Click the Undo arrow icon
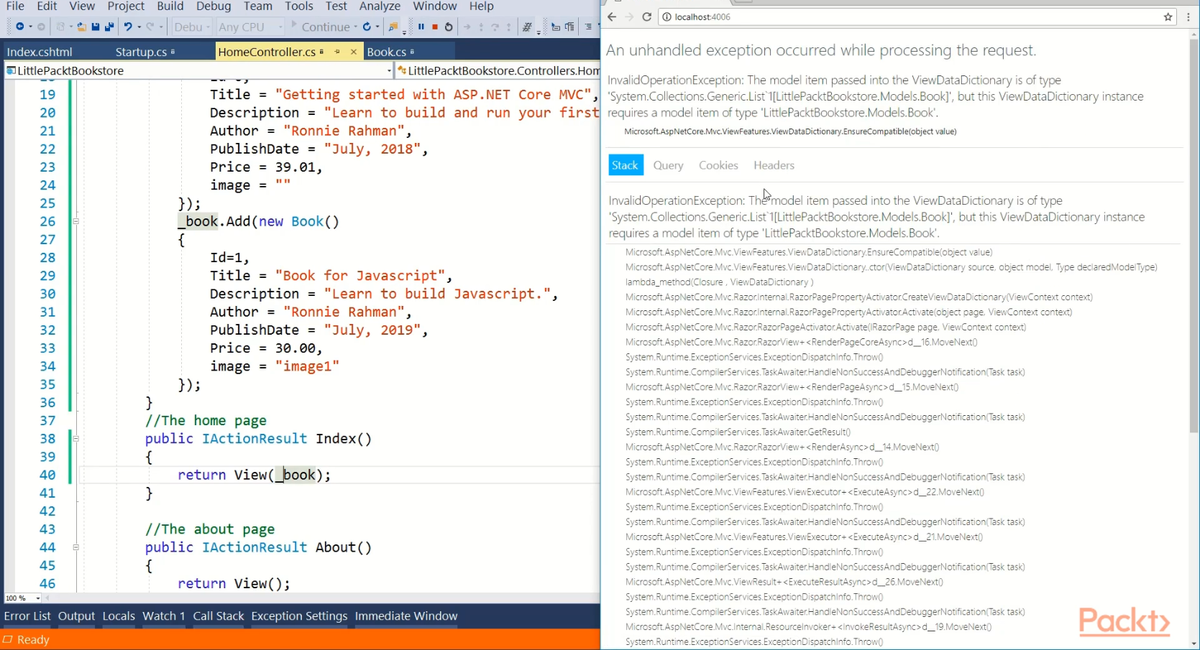Image resolution: width=1200 pixels, height=650 pixels. pyautogui.click(x=128, y=26)
